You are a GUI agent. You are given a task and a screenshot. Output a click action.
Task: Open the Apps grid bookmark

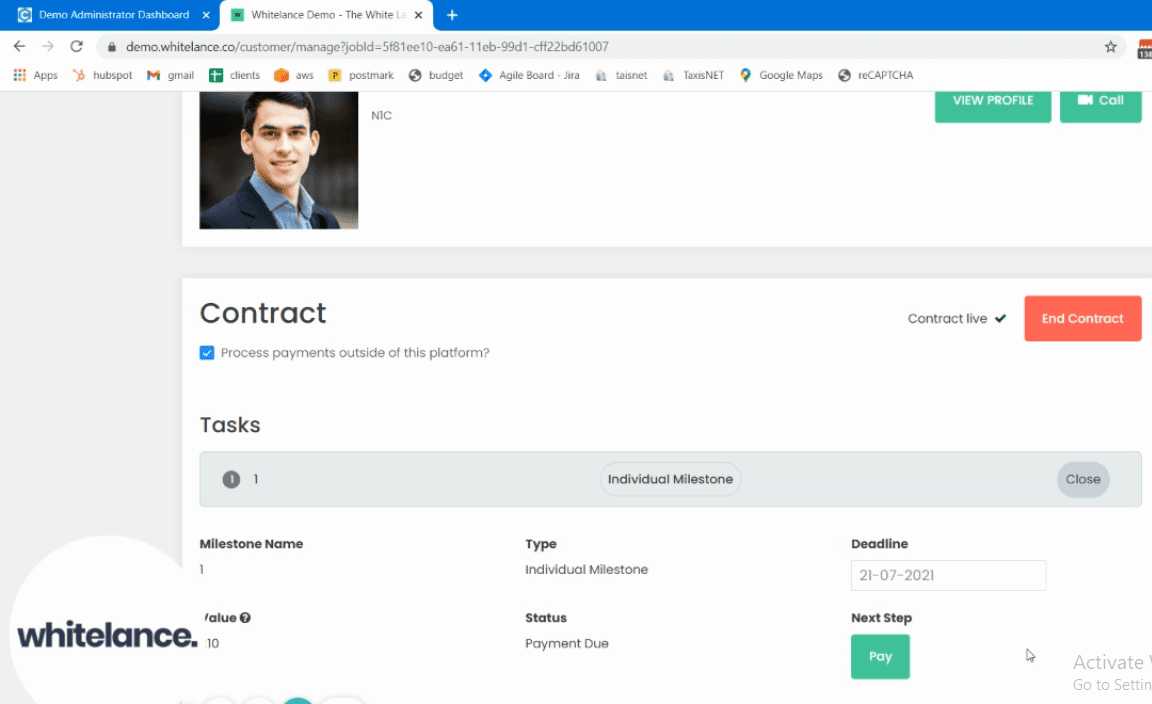(x=35, y=75)
